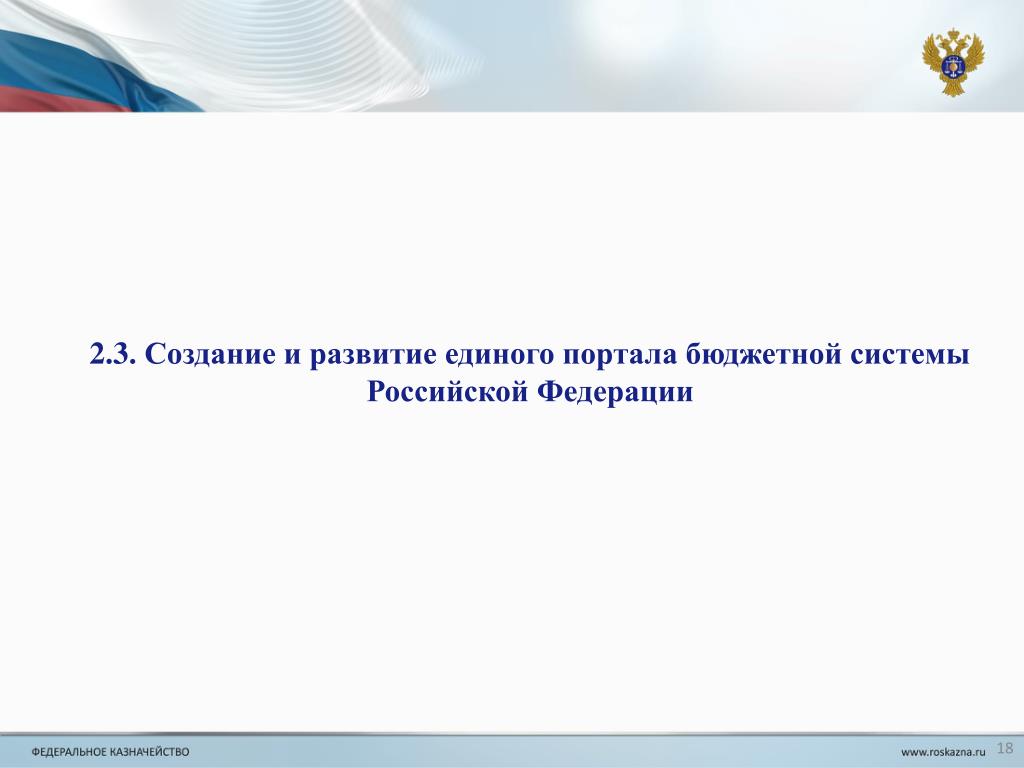Click the footer text ФЕДЕРАЛЬНОЕ КАЗНАЧЕЙСТВО
This screenshot has width=1024, height=768.
pyautogui.click(x=110, y=752)
